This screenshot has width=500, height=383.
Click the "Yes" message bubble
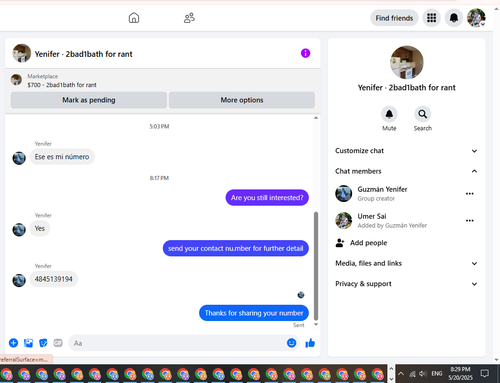40,228
